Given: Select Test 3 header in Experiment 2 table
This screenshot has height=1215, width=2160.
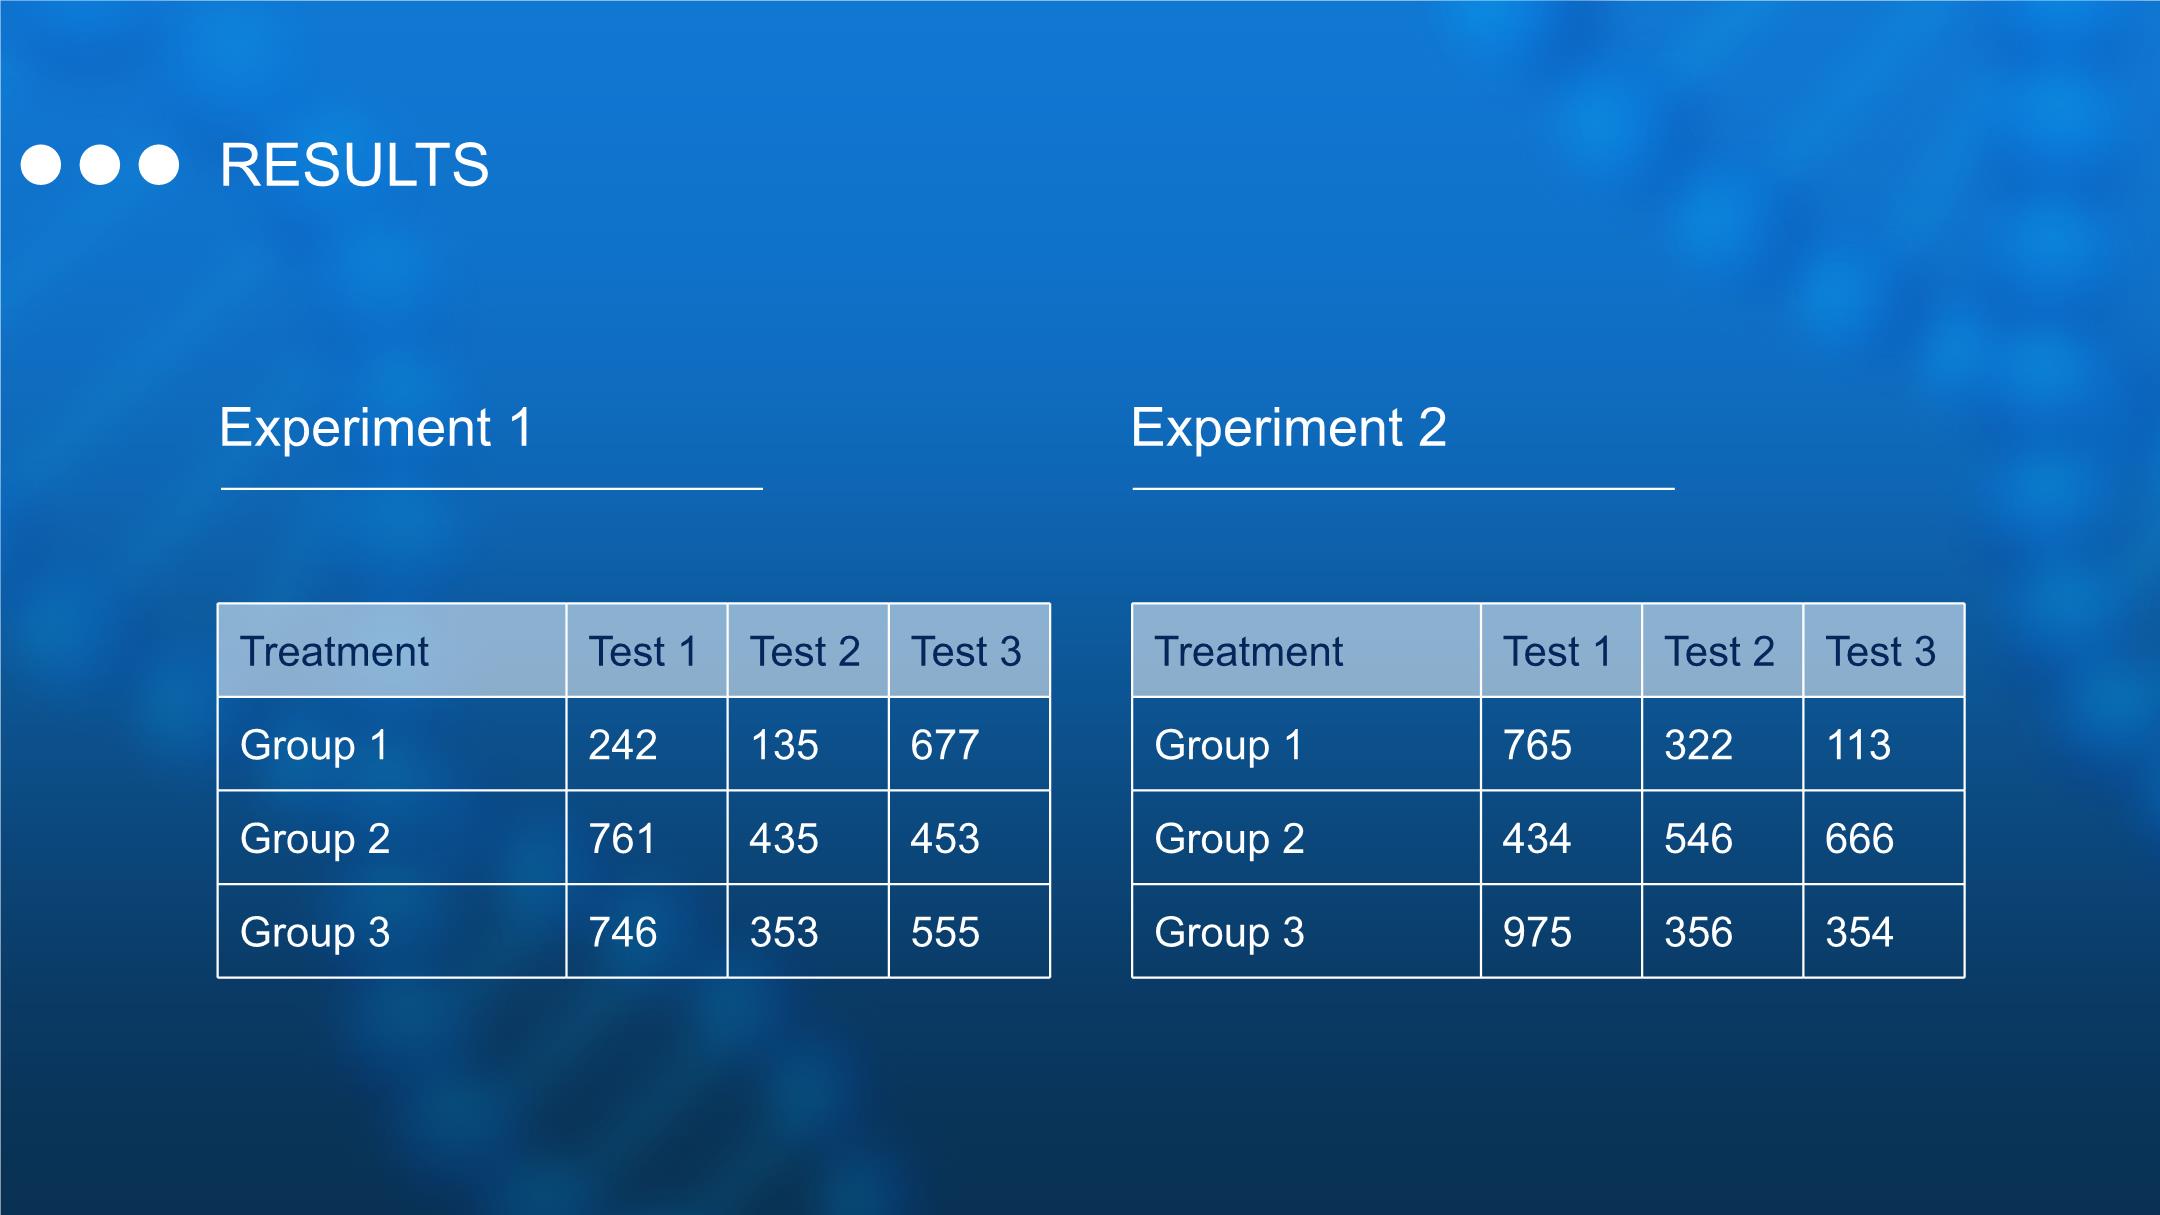Looking at the screenshot, I should click(1881, 652).
